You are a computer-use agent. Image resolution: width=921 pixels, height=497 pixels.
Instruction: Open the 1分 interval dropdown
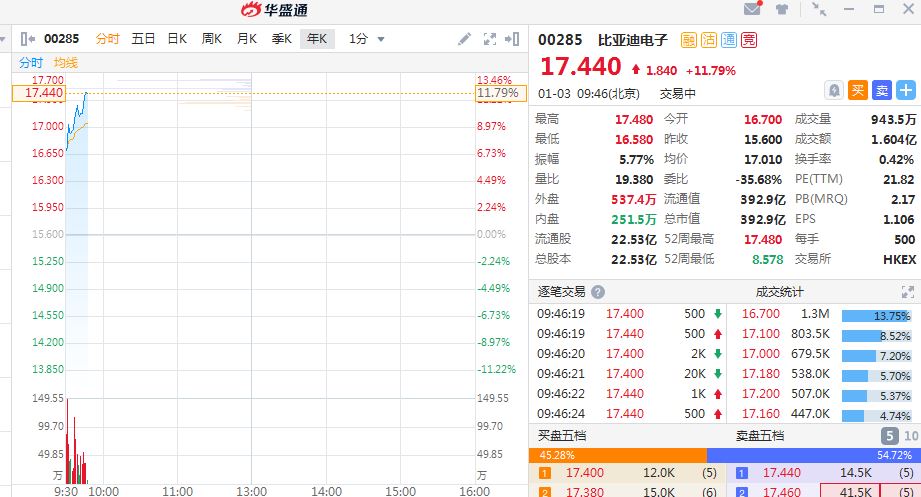click(x=367, y=39)
